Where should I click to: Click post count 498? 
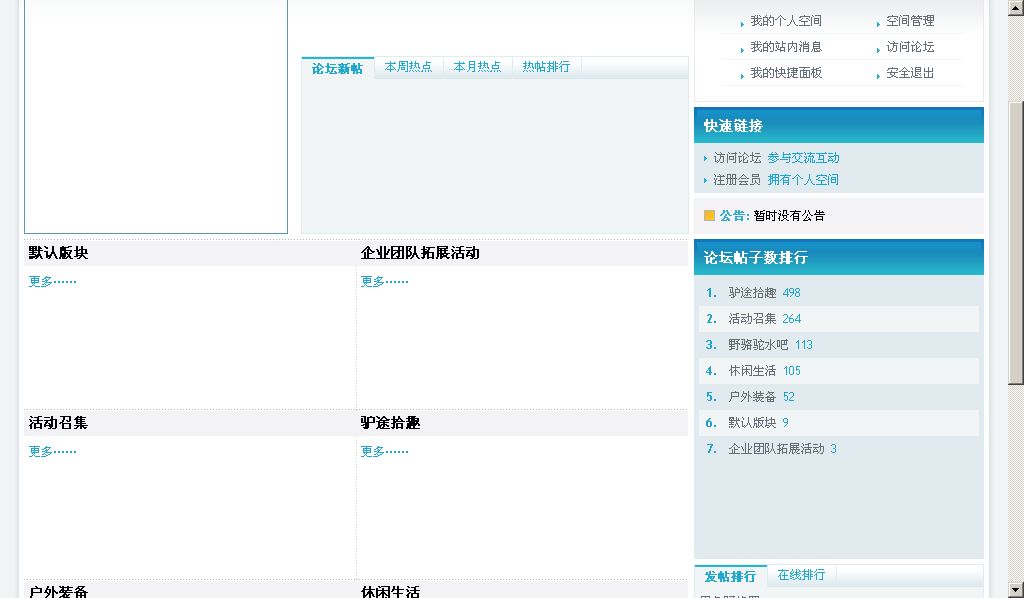pos(792,292)
